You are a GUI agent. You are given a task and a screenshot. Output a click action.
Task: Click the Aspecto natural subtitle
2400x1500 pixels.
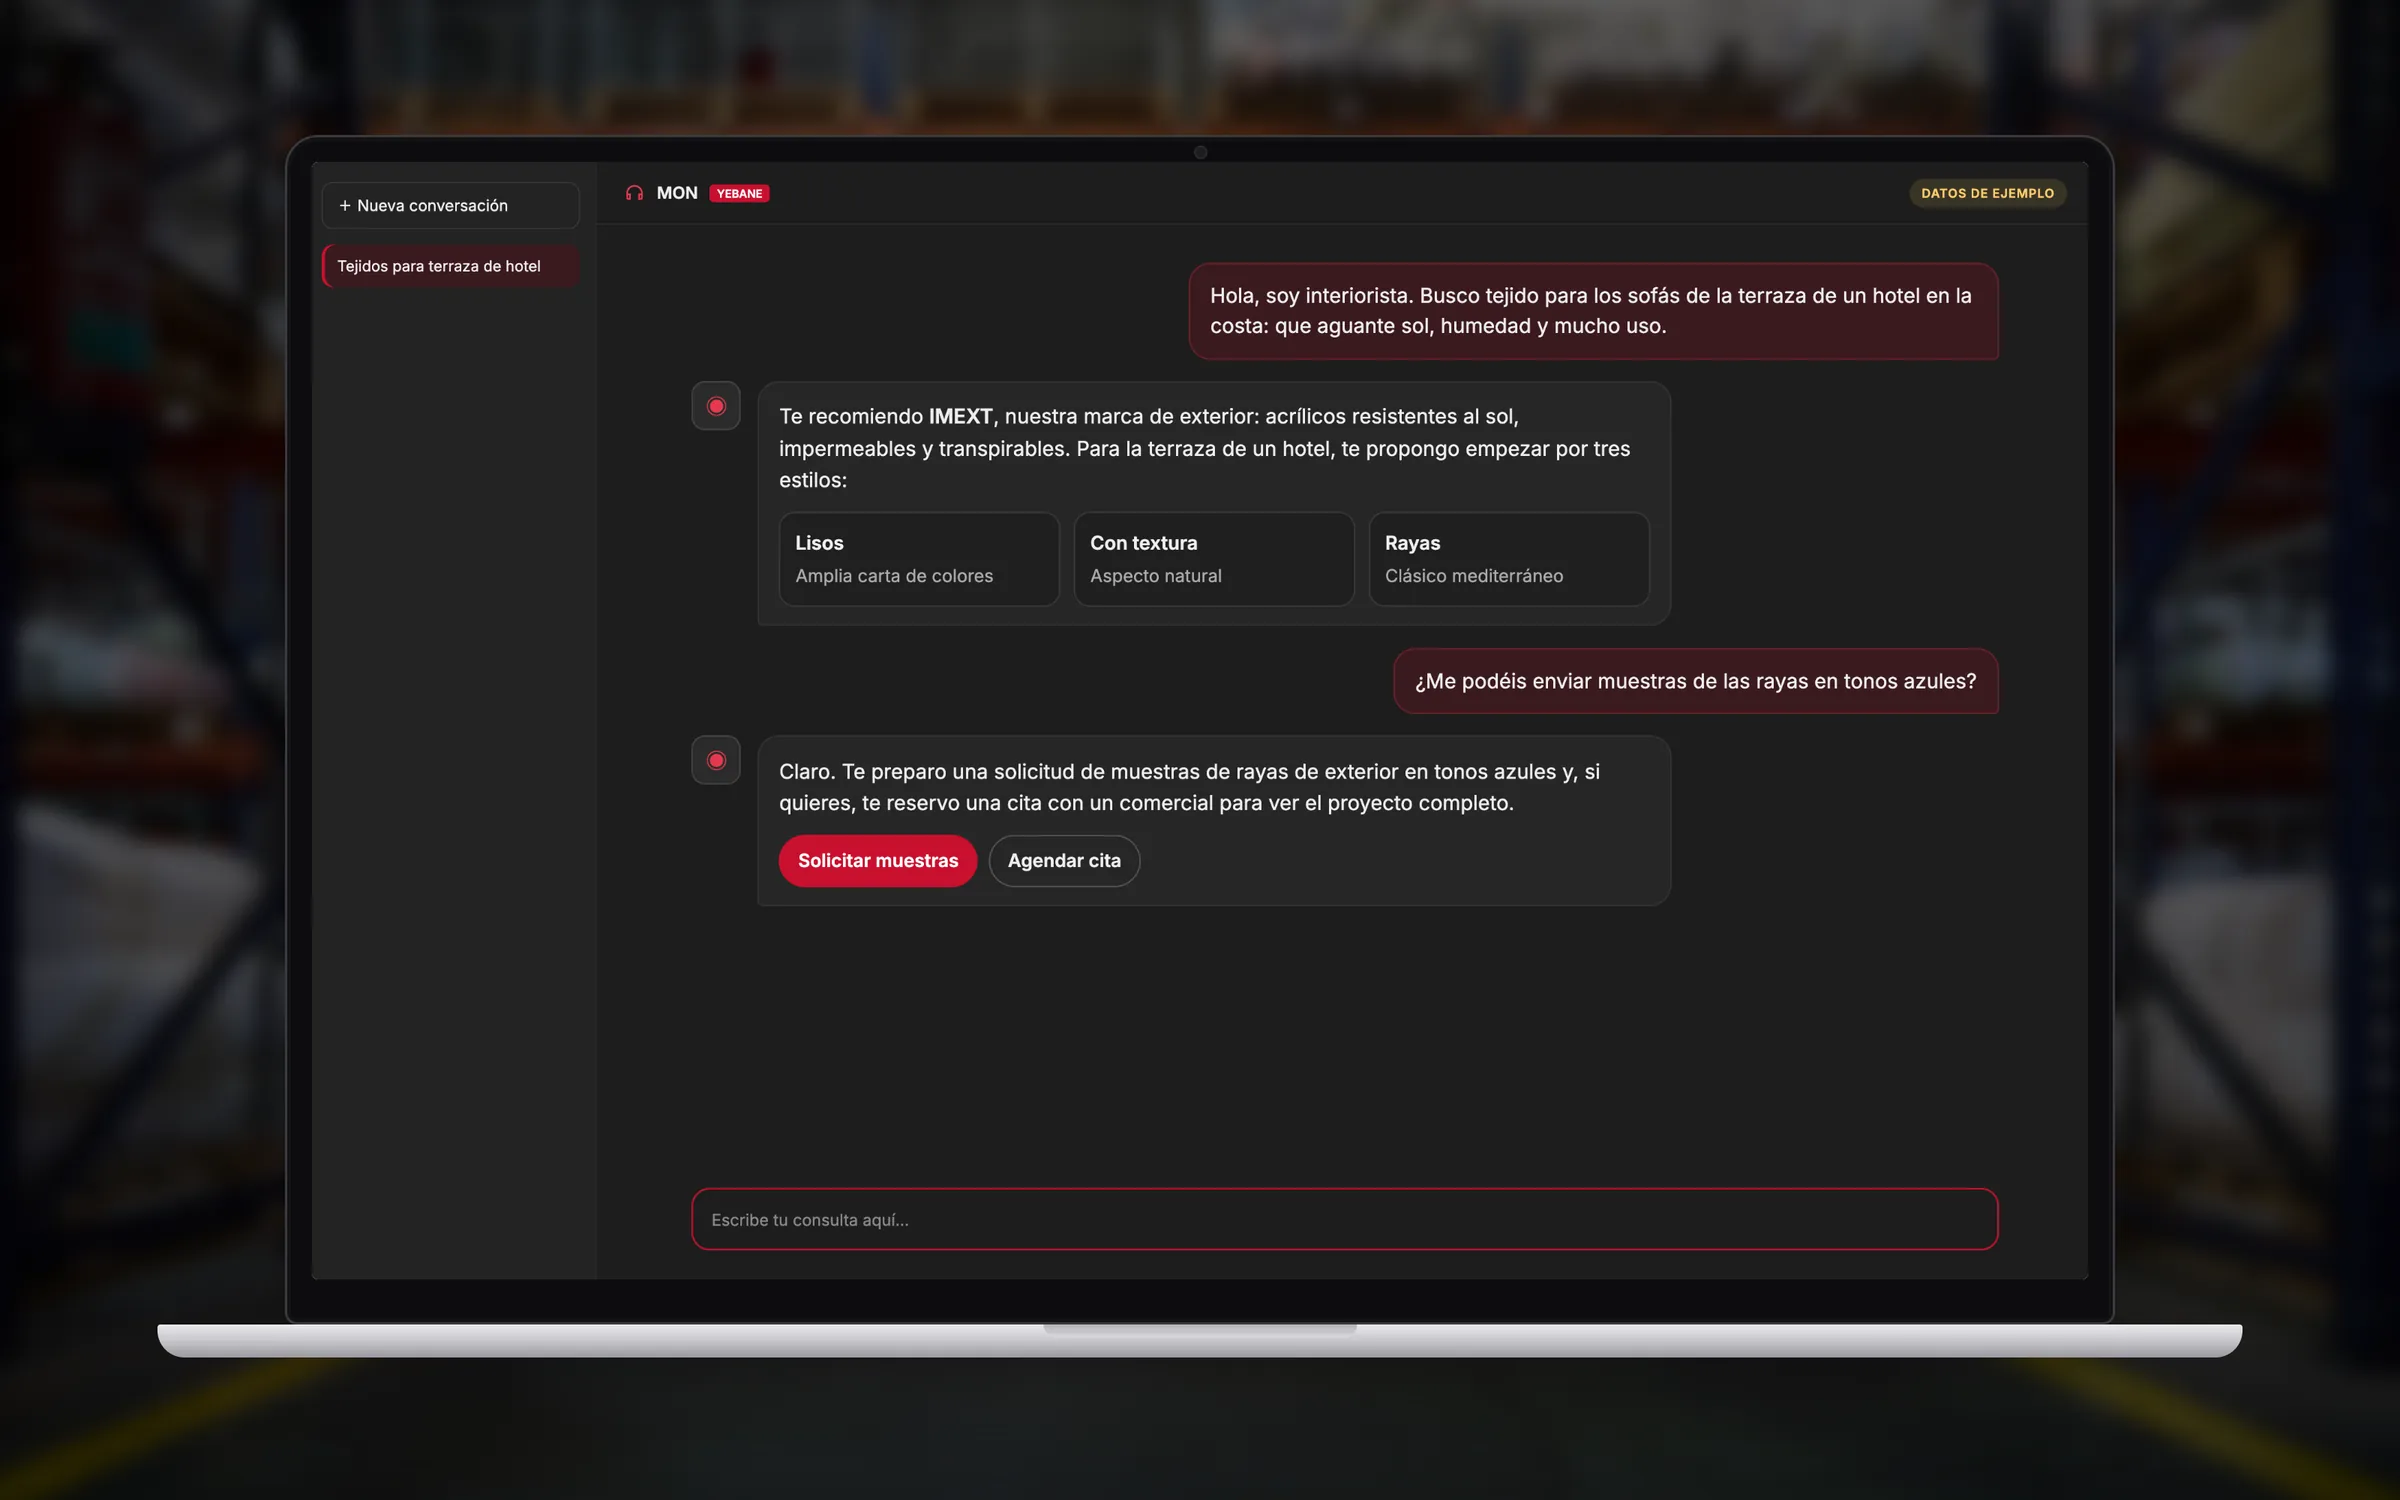click(x=1156, y=576)
